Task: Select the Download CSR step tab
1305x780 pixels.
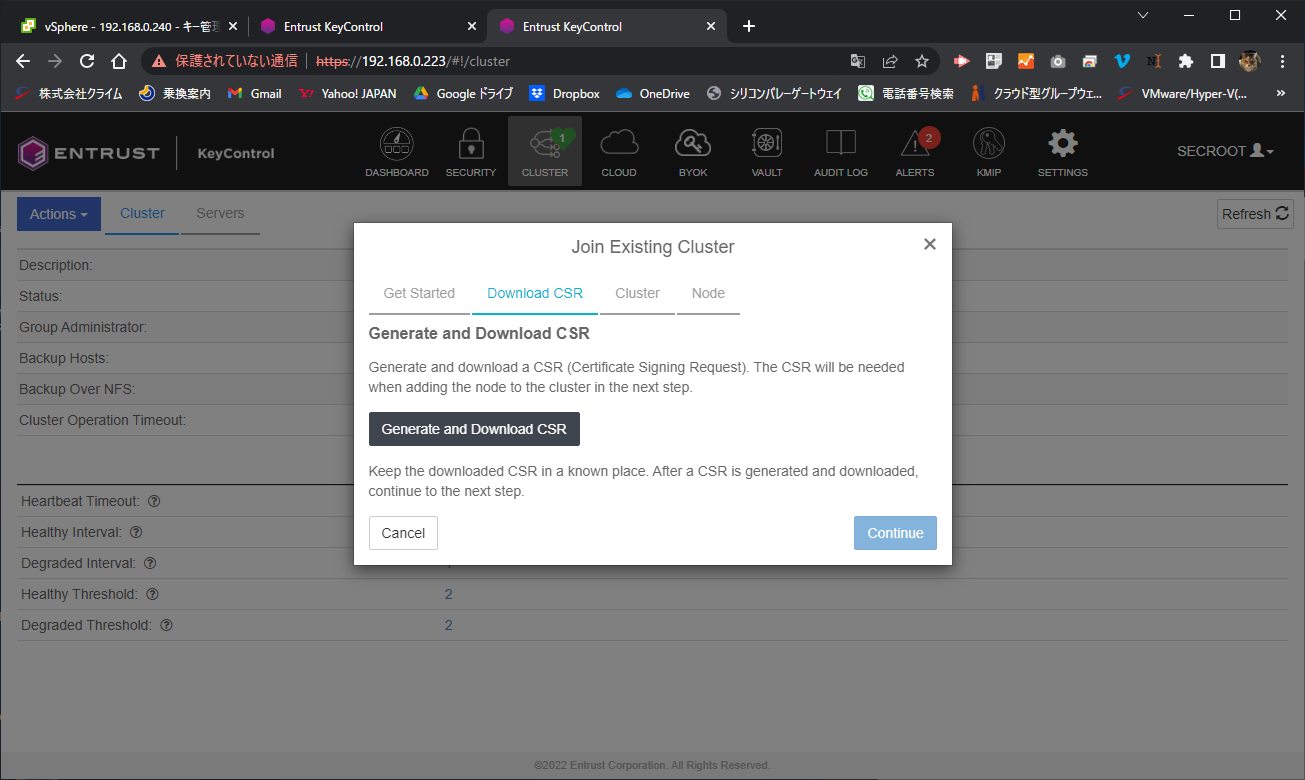Action: click(535, 293)
